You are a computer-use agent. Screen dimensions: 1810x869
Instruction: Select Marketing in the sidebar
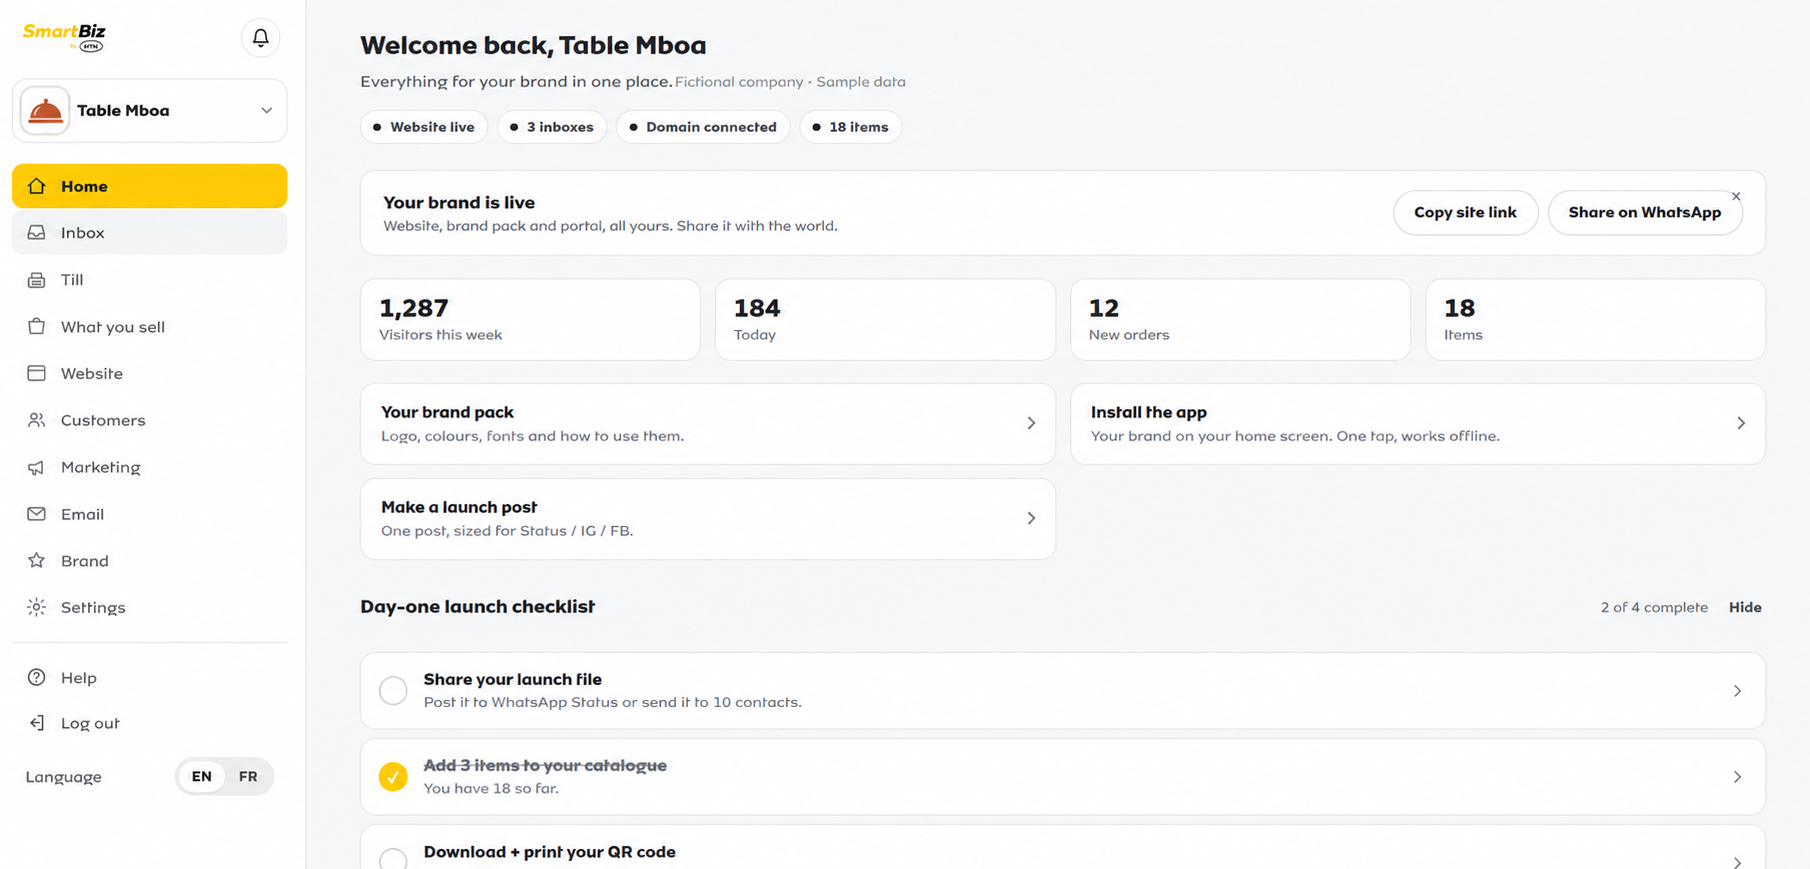coord(150,467)
